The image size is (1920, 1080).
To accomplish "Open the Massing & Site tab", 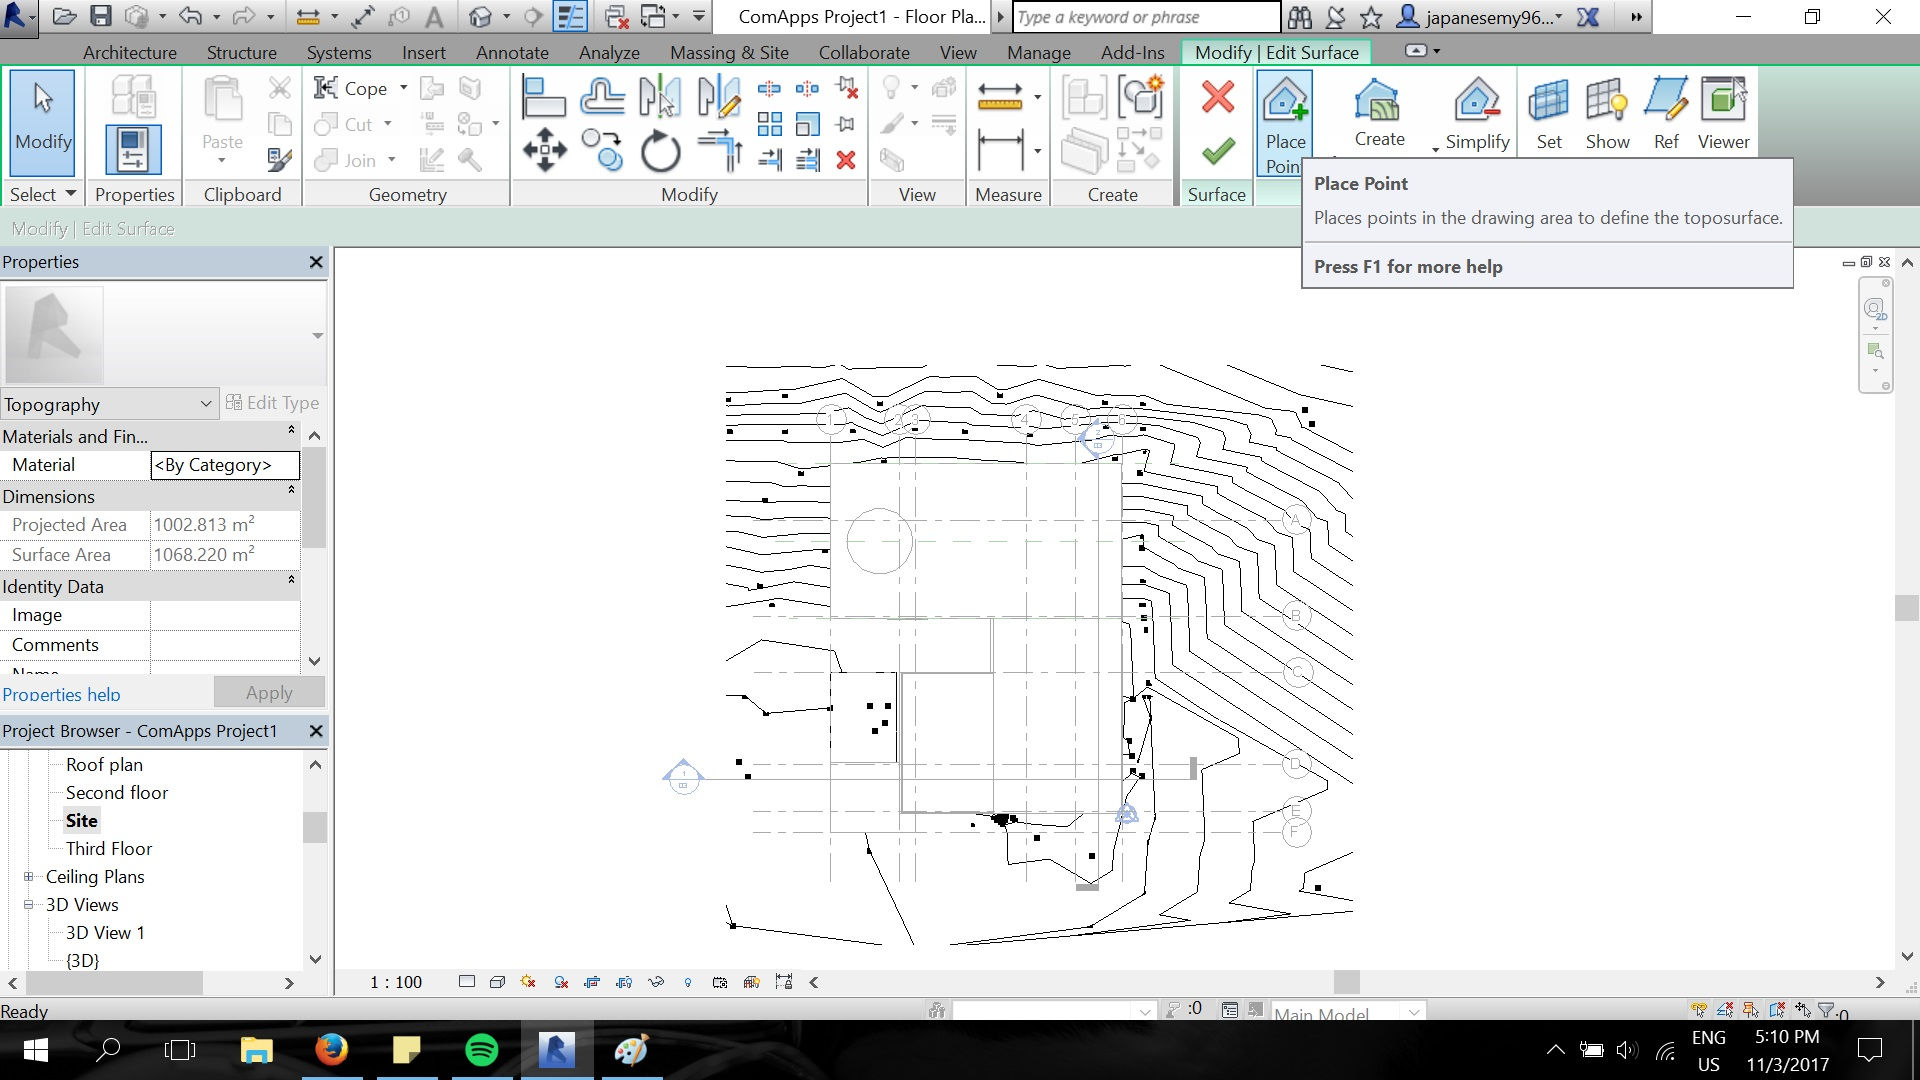I will (729, 52).
